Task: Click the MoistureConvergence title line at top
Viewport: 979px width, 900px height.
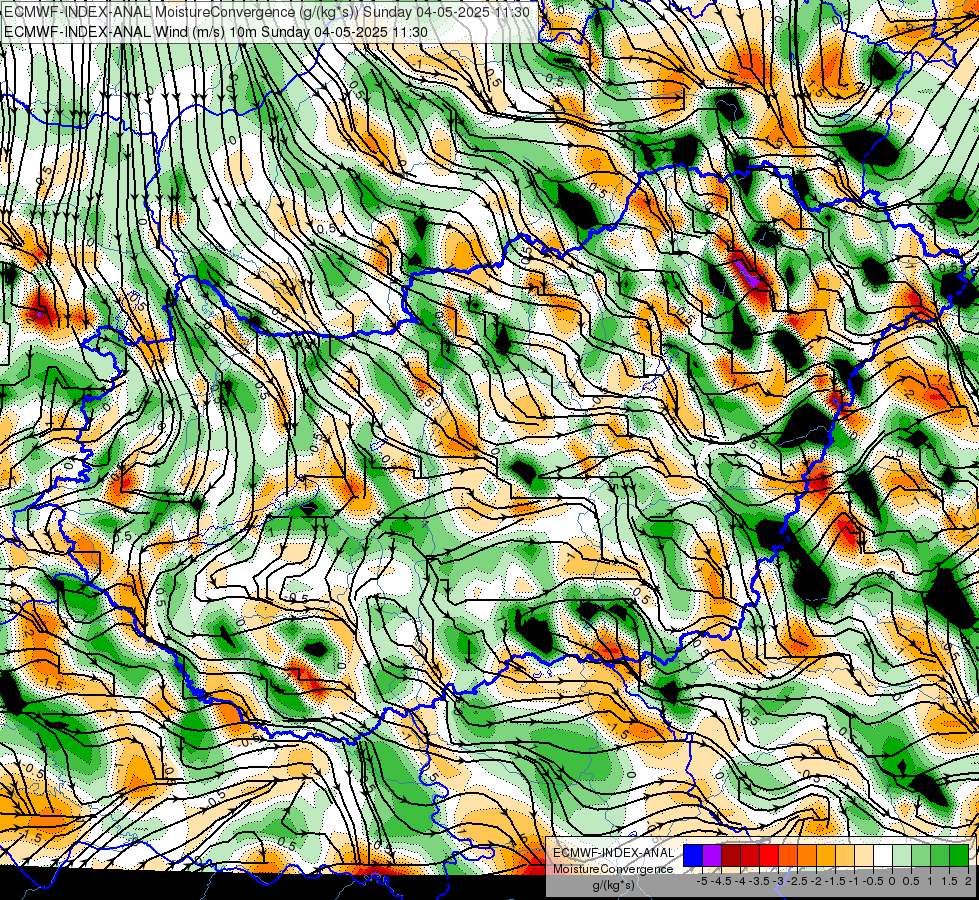Action: click(267, 12)
